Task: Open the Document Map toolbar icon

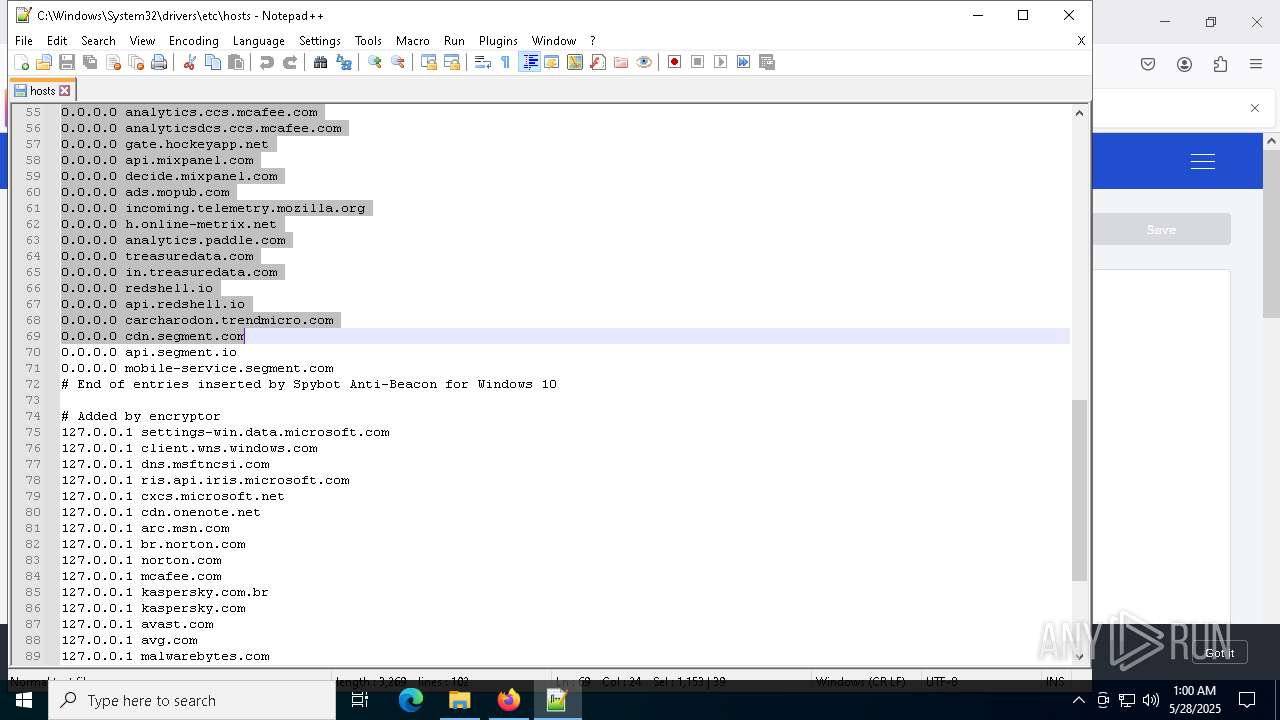Action: point(575,62)
